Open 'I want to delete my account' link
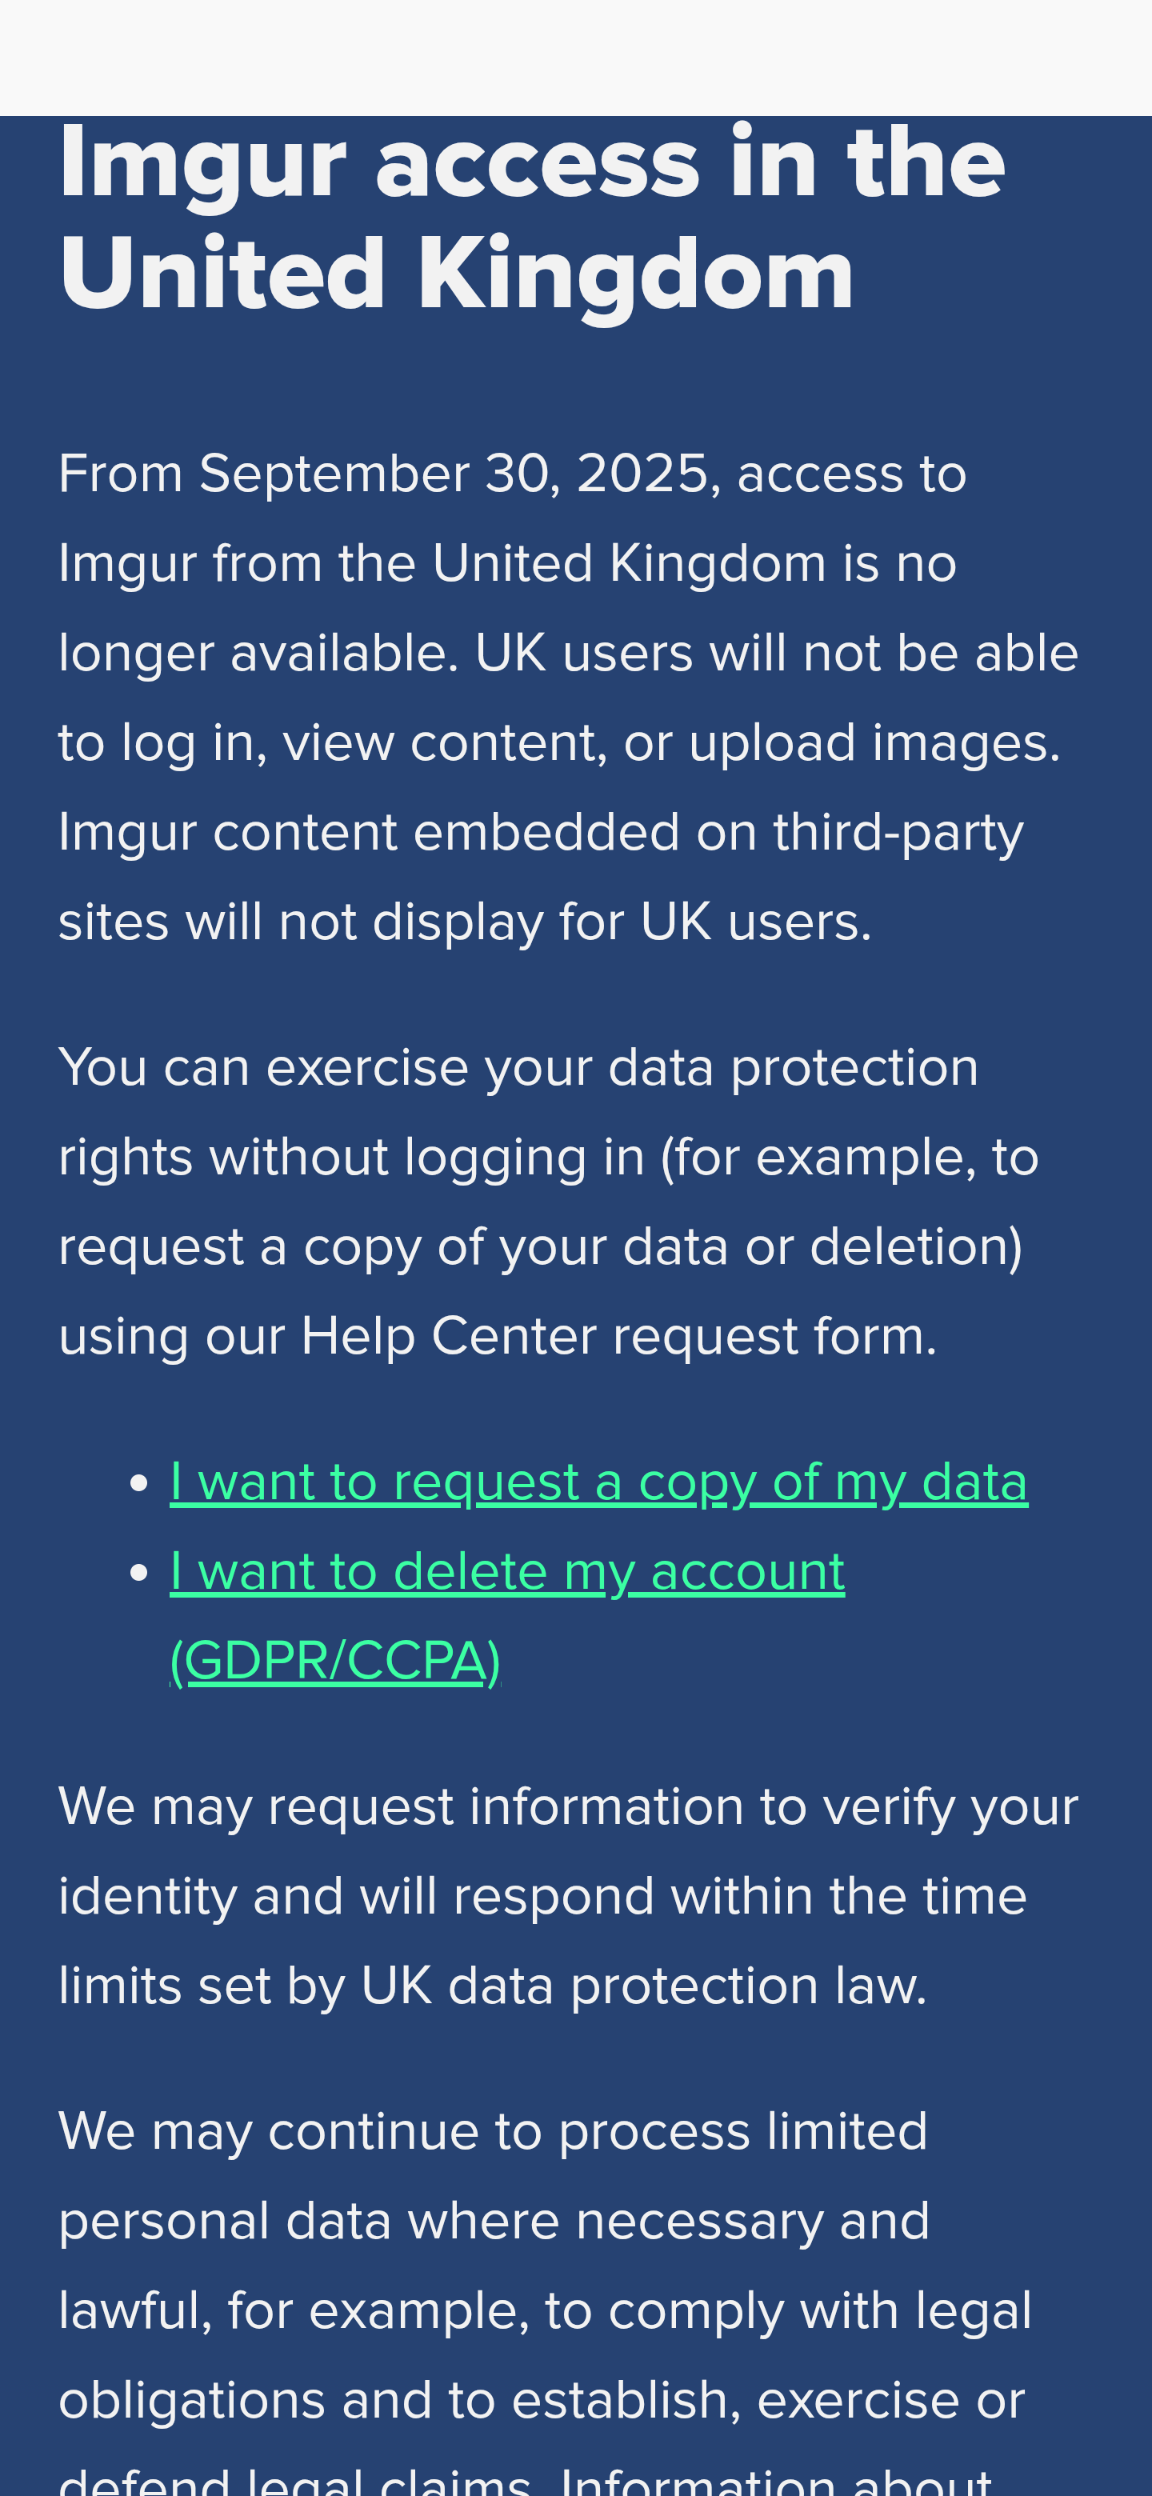This screenshot has width=1152, height=2496. click(507, 1572)
